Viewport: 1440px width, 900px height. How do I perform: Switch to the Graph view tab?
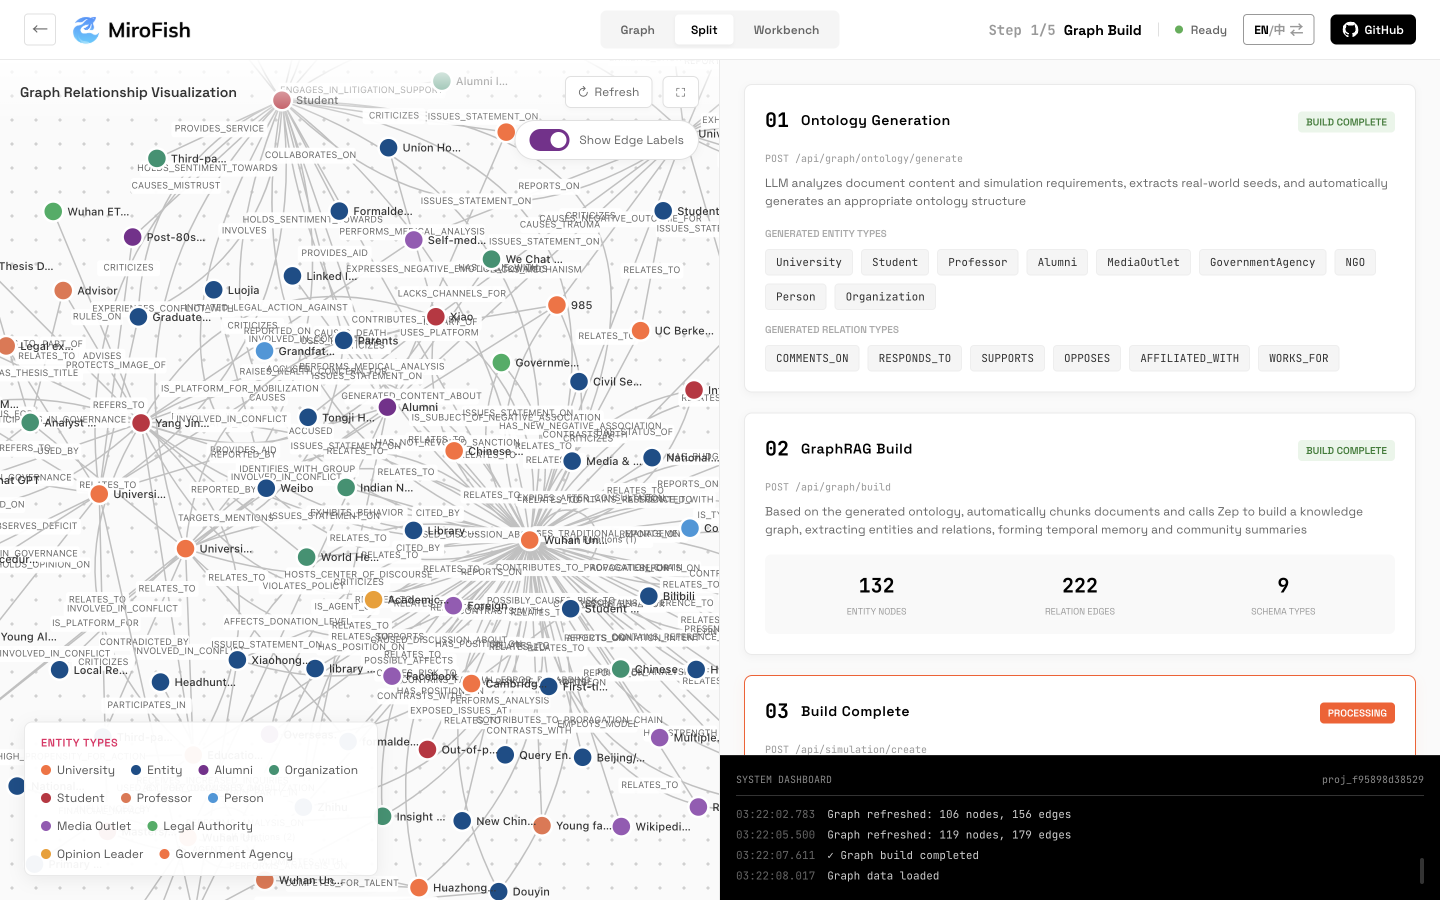637,30
